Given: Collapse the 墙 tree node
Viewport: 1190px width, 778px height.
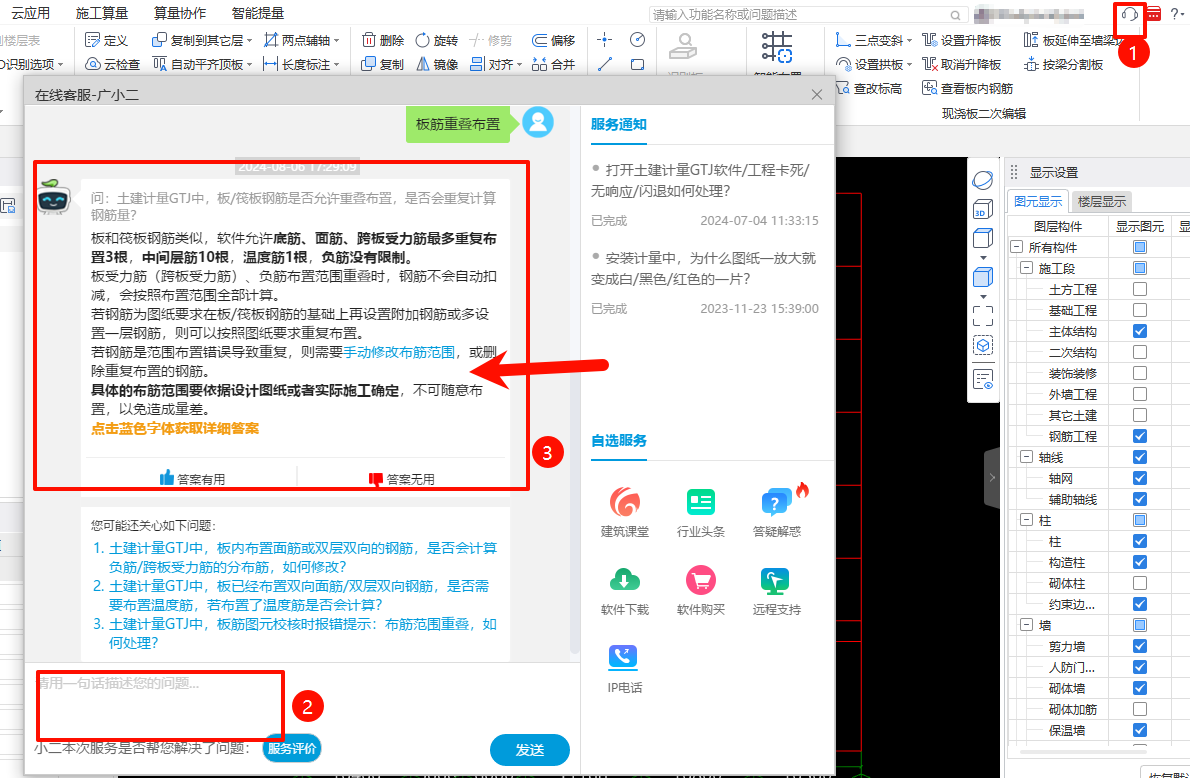Looking at the screenshot, I should pos(1026,625).
